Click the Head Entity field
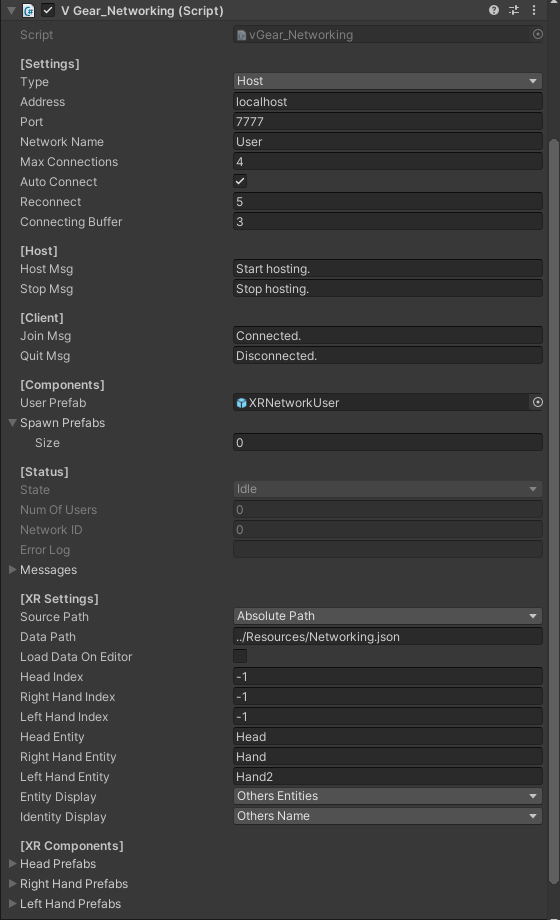 [387, 736]
